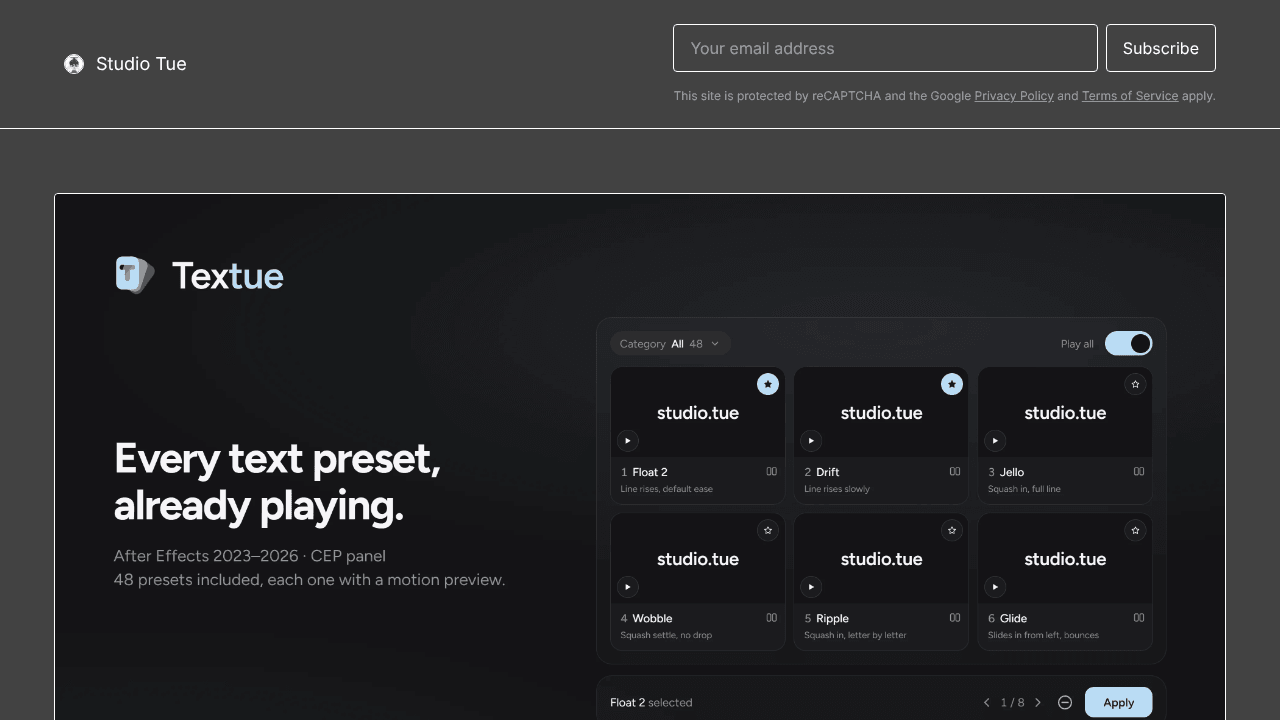
Task: Click the circled minus icon beside Apply
Action: point(1065,703)
